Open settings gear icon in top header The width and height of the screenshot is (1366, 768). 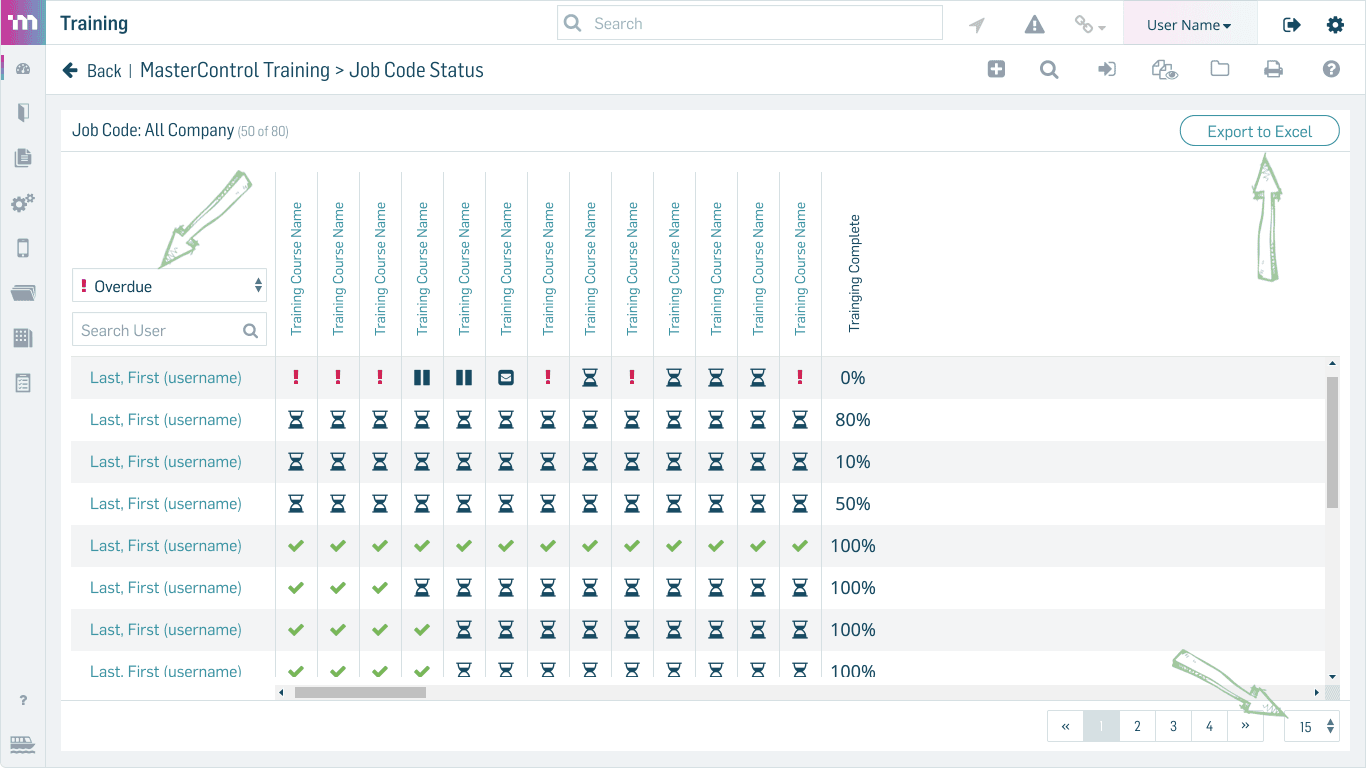[1335, 25]
